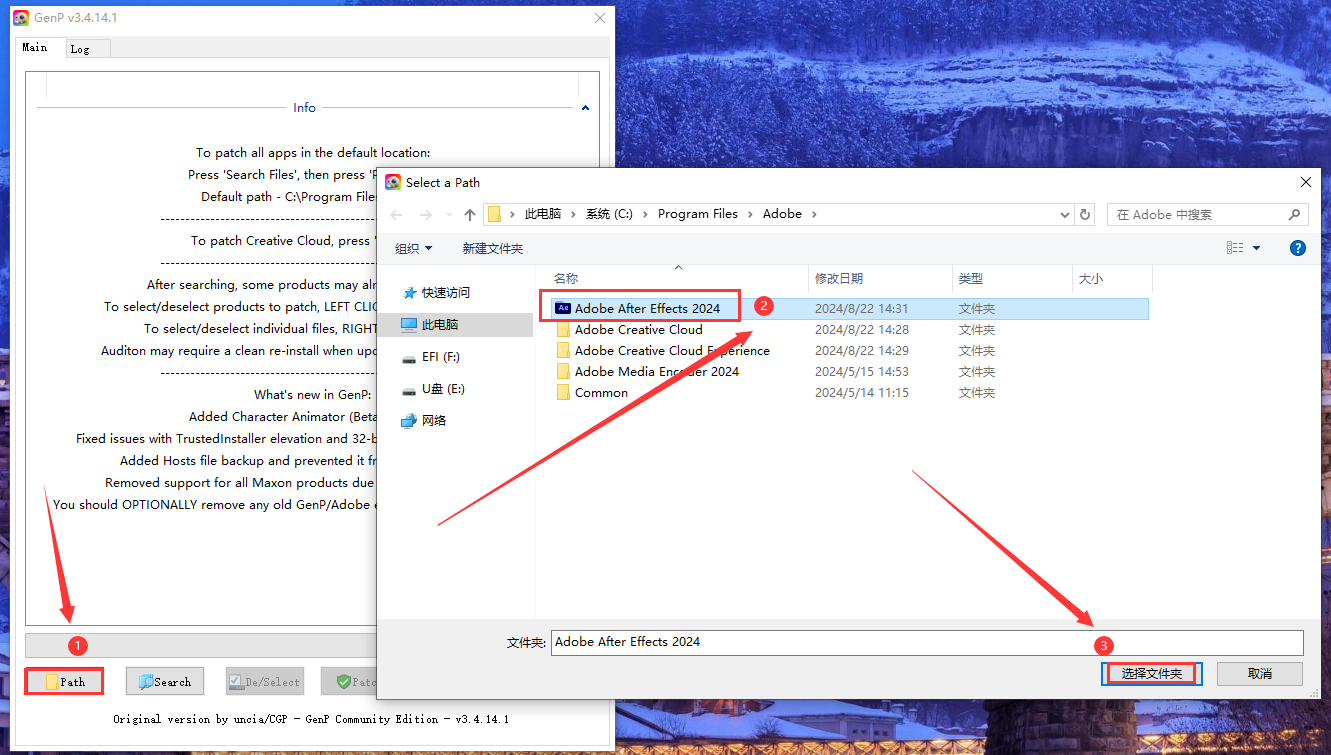Select the Common folder
The height and width of the screenshot is (755, 1331).
(x=601, y=393)
